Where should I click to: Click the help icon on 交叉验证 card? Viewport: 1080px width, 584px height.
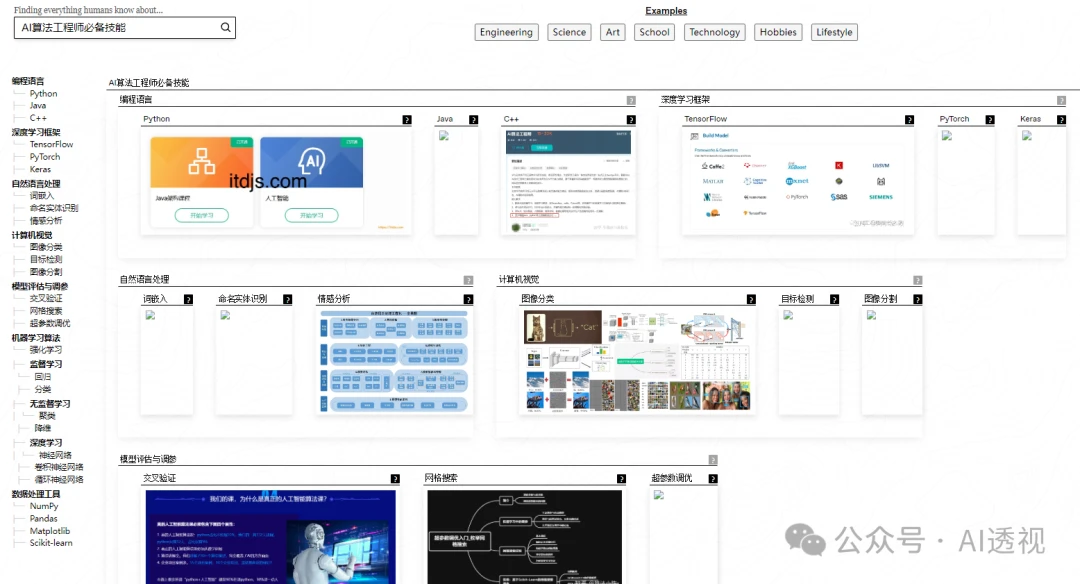(x=395, y=479)
